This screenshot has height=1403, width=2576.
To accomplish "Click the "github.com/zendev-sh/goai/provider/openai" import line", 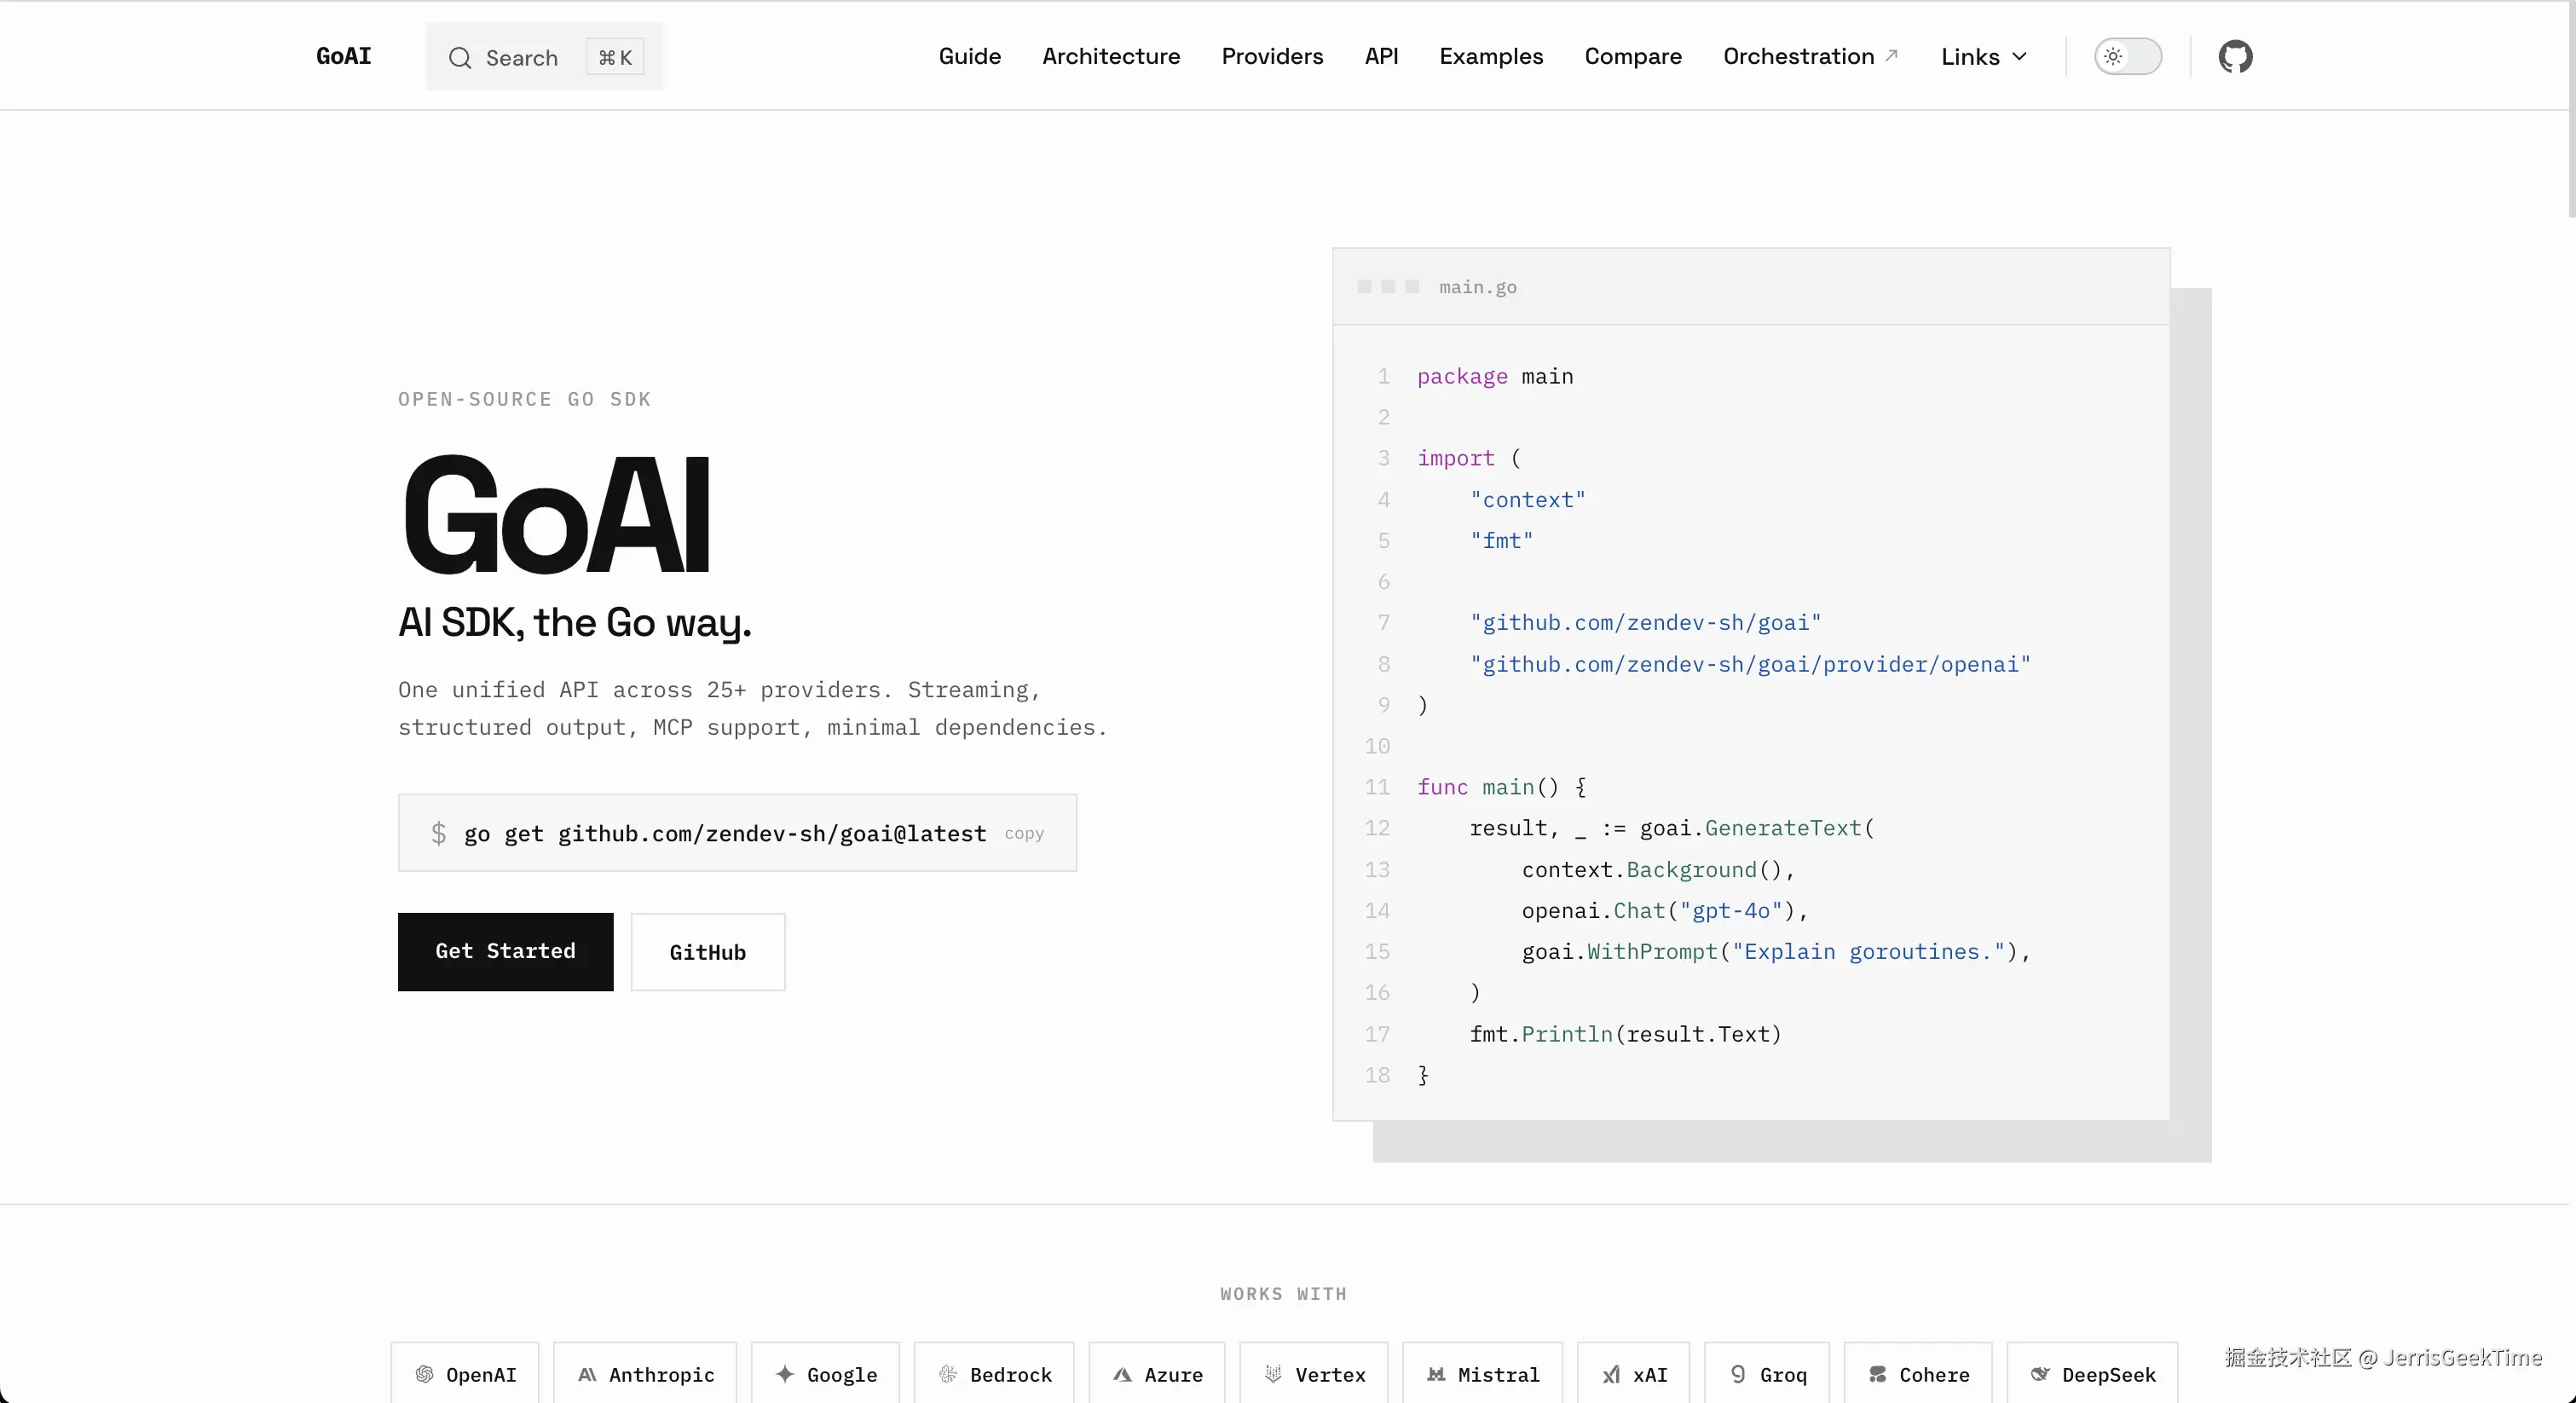I will coord(1750,664).
